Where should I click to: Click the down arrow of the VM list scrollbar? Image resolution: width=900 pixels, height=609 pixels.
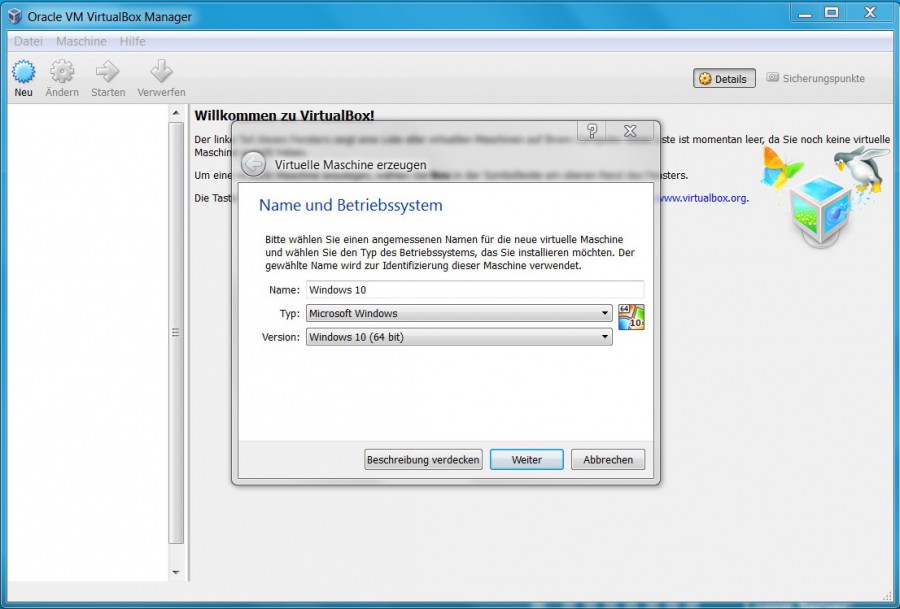(176, 572)
